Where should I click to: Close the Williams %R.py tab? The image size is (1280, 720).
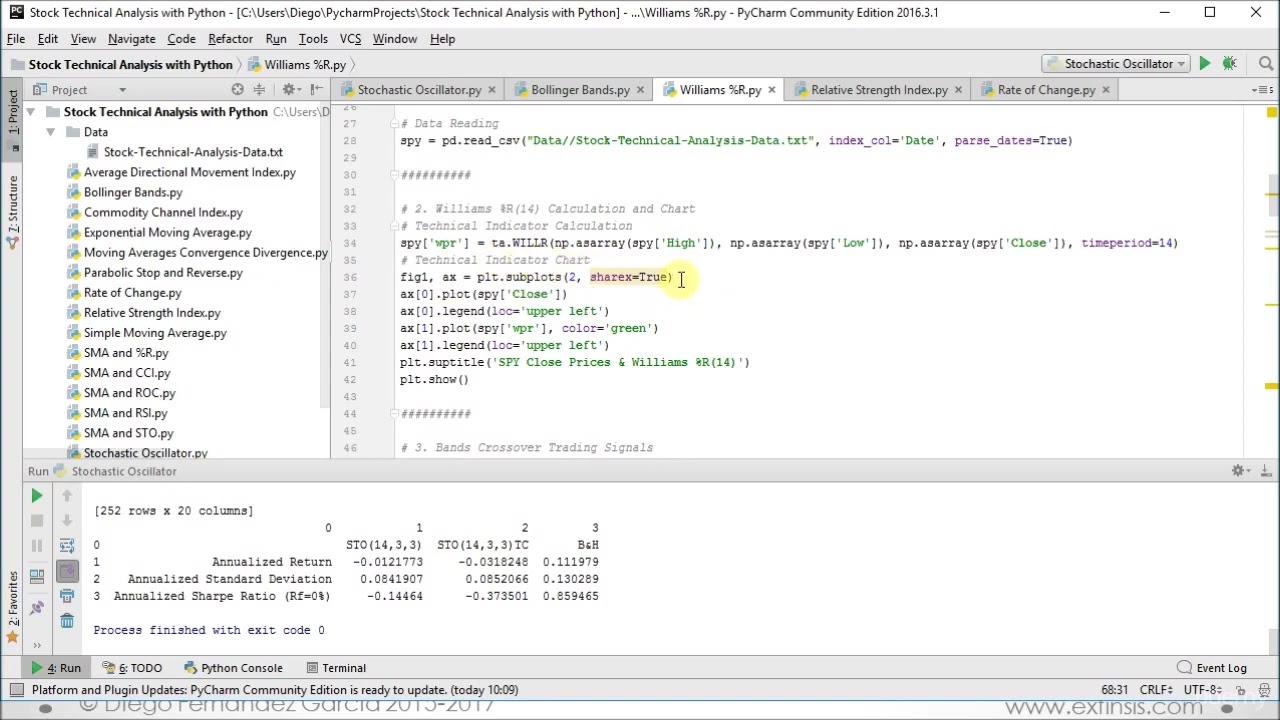pyautogui.click(x=771, y=90)
